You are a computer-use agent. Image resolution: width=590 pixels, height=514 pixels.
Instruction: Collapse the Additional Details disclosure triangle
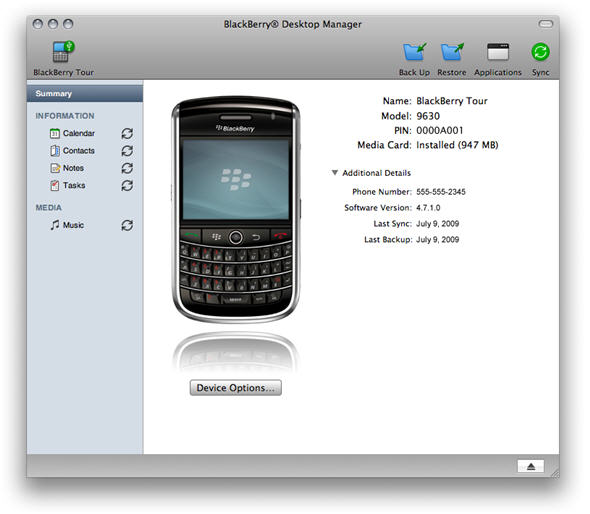[335, 173]
